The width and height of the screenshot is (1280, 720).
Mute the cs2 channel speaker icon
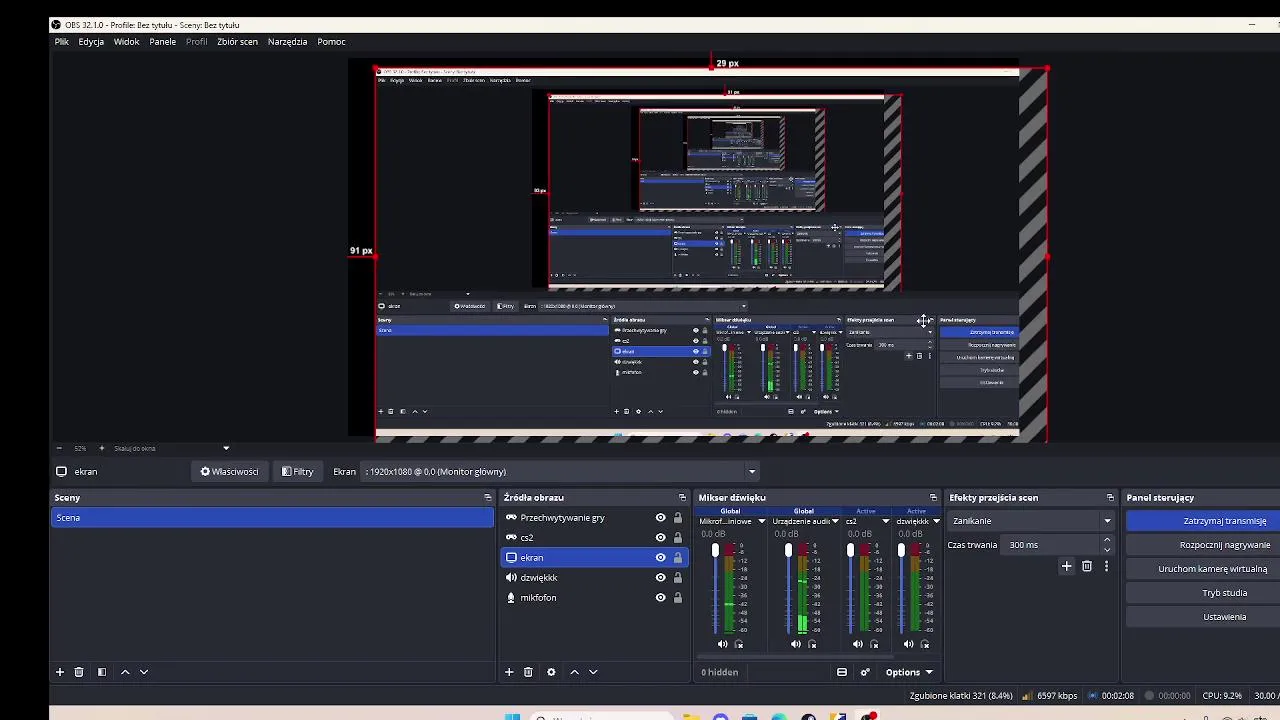858,644
